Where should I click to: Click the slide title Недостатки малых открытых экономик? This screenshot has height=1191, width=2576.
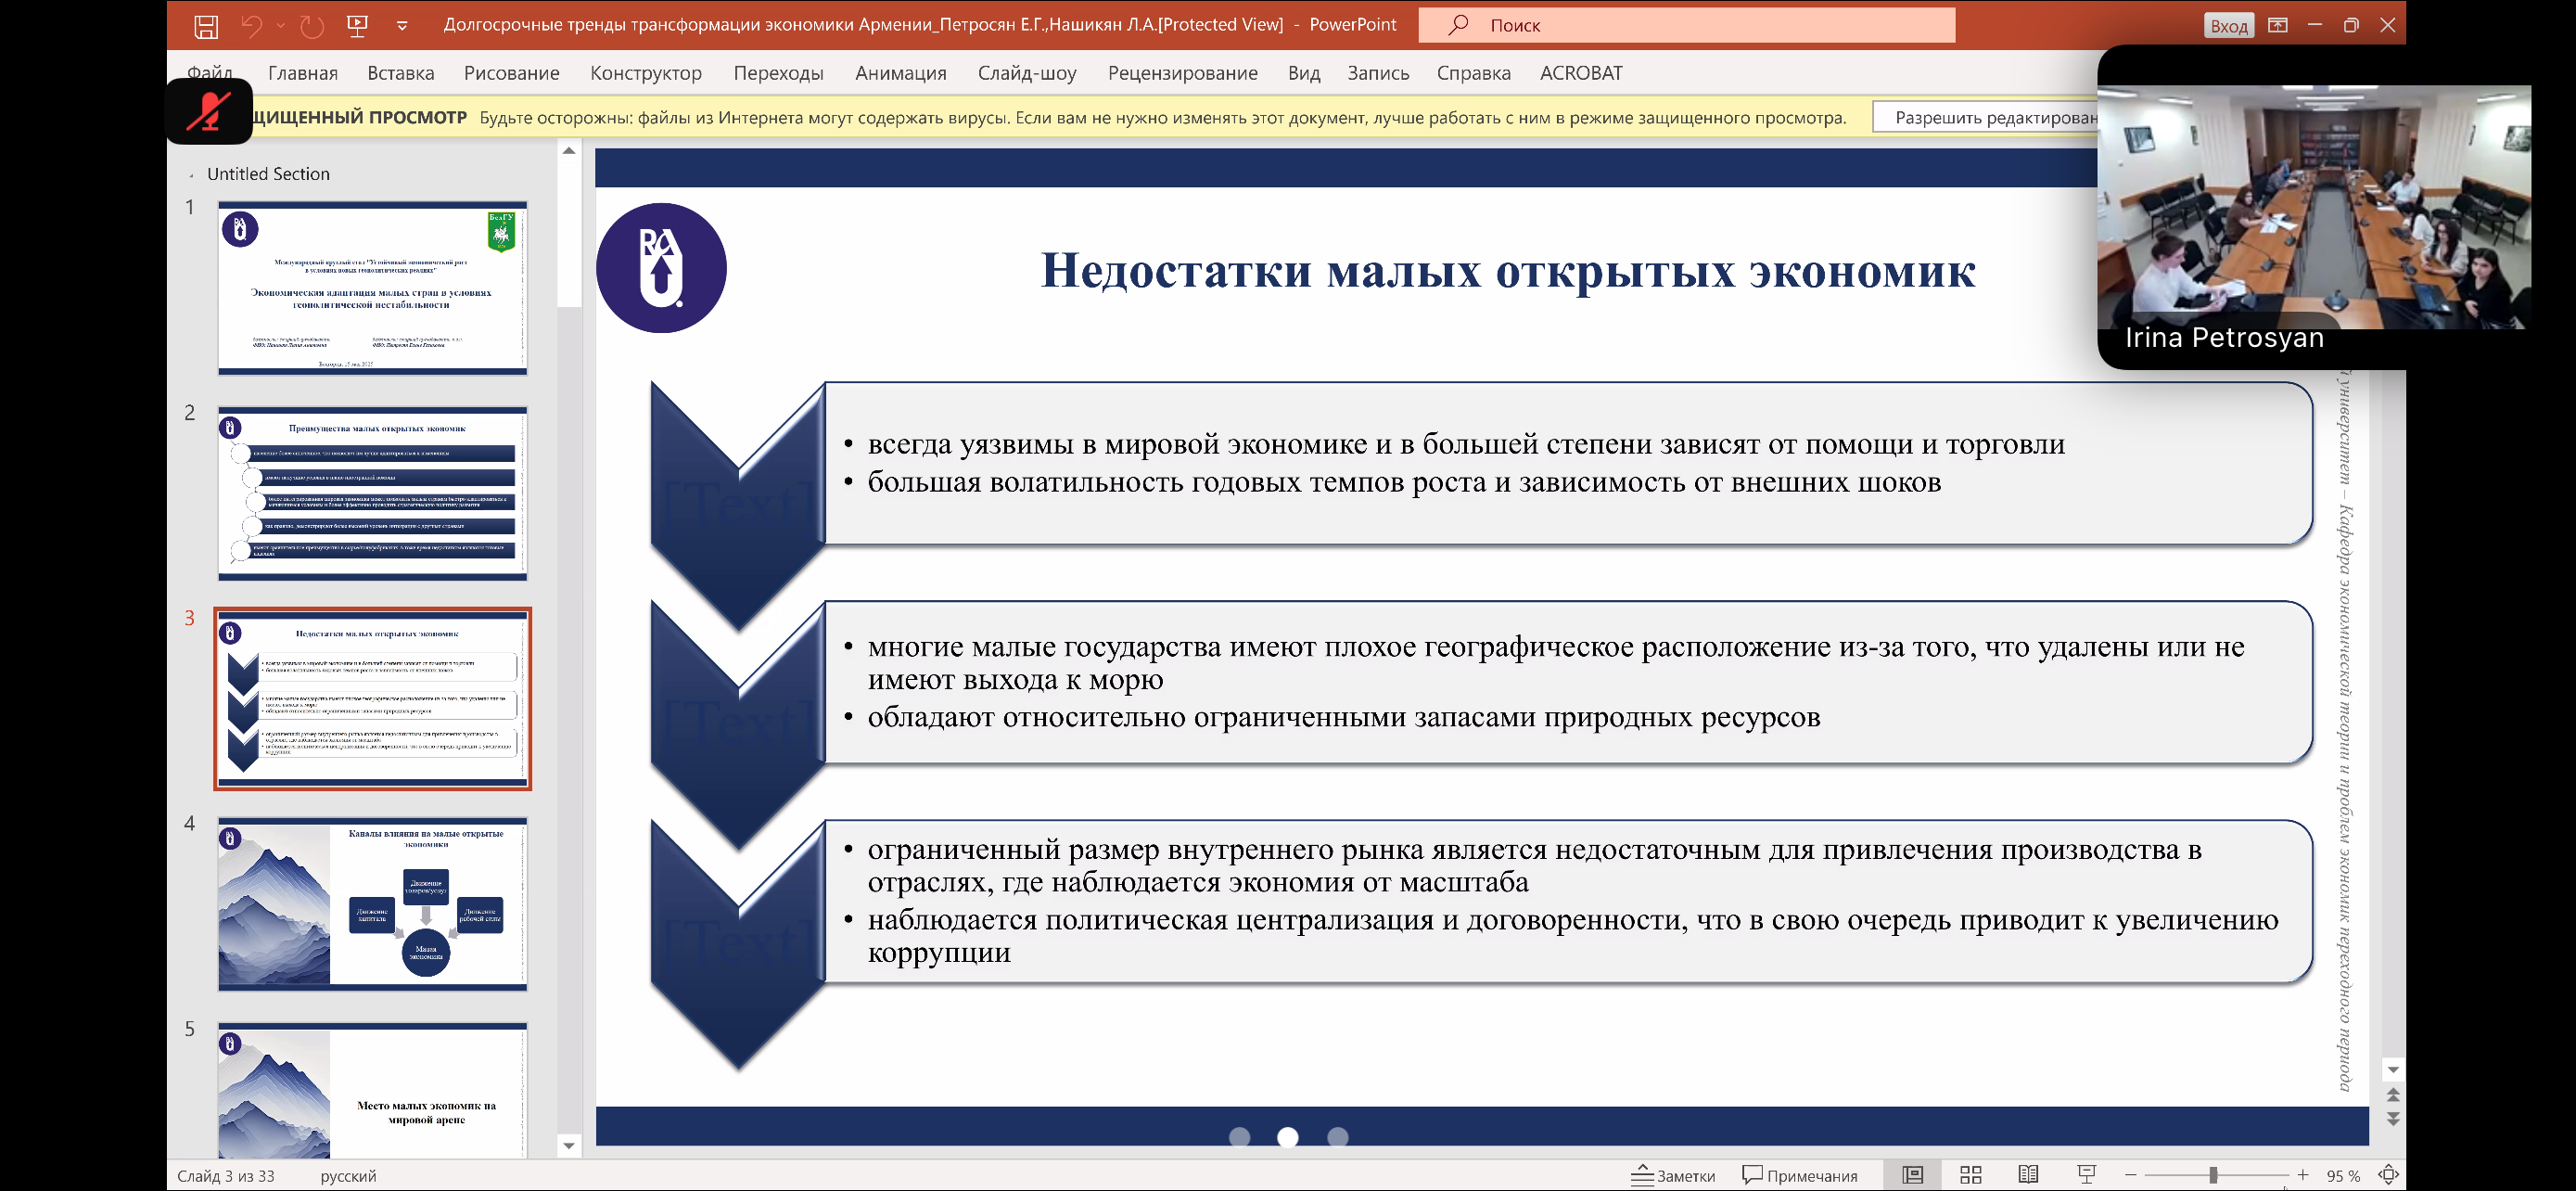(1507, 271)
